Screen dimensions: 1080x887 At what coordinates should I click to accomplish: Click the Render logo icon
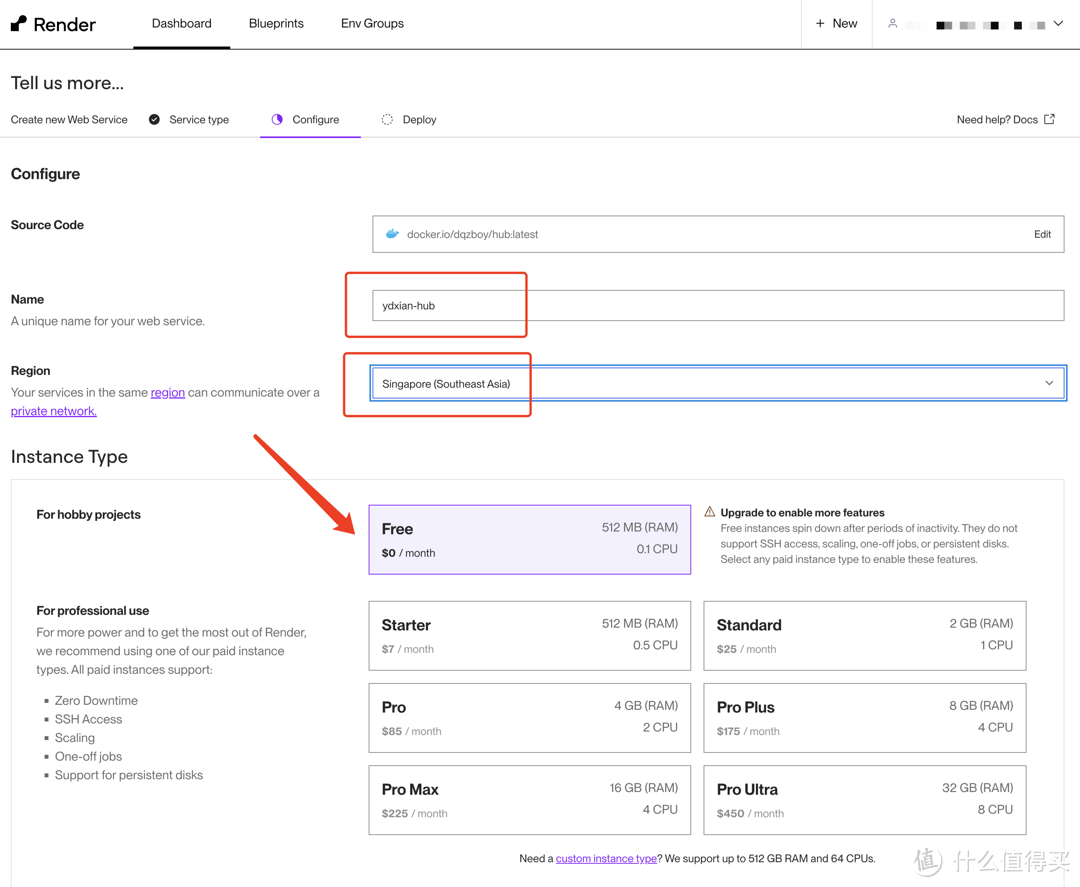[19, 24]
